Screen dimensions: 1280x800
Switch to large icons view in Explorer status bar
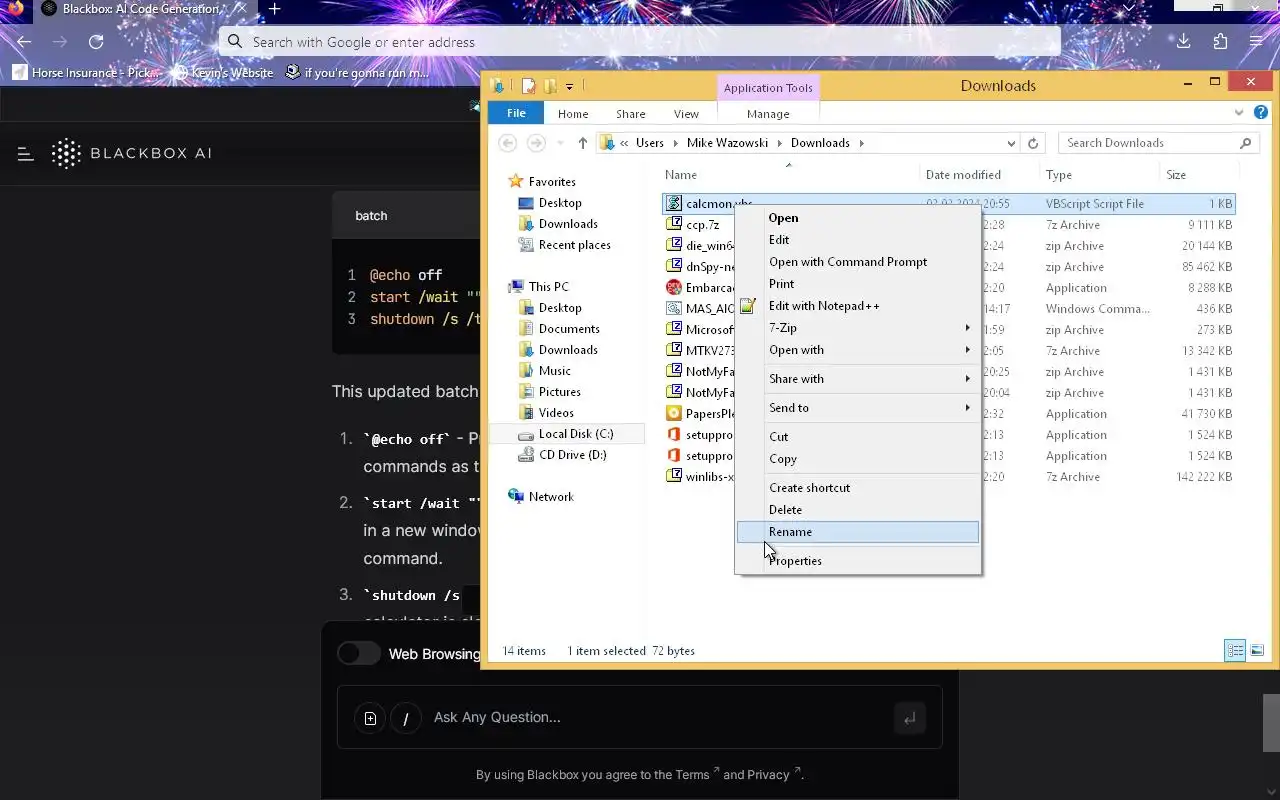[1257, 650]
